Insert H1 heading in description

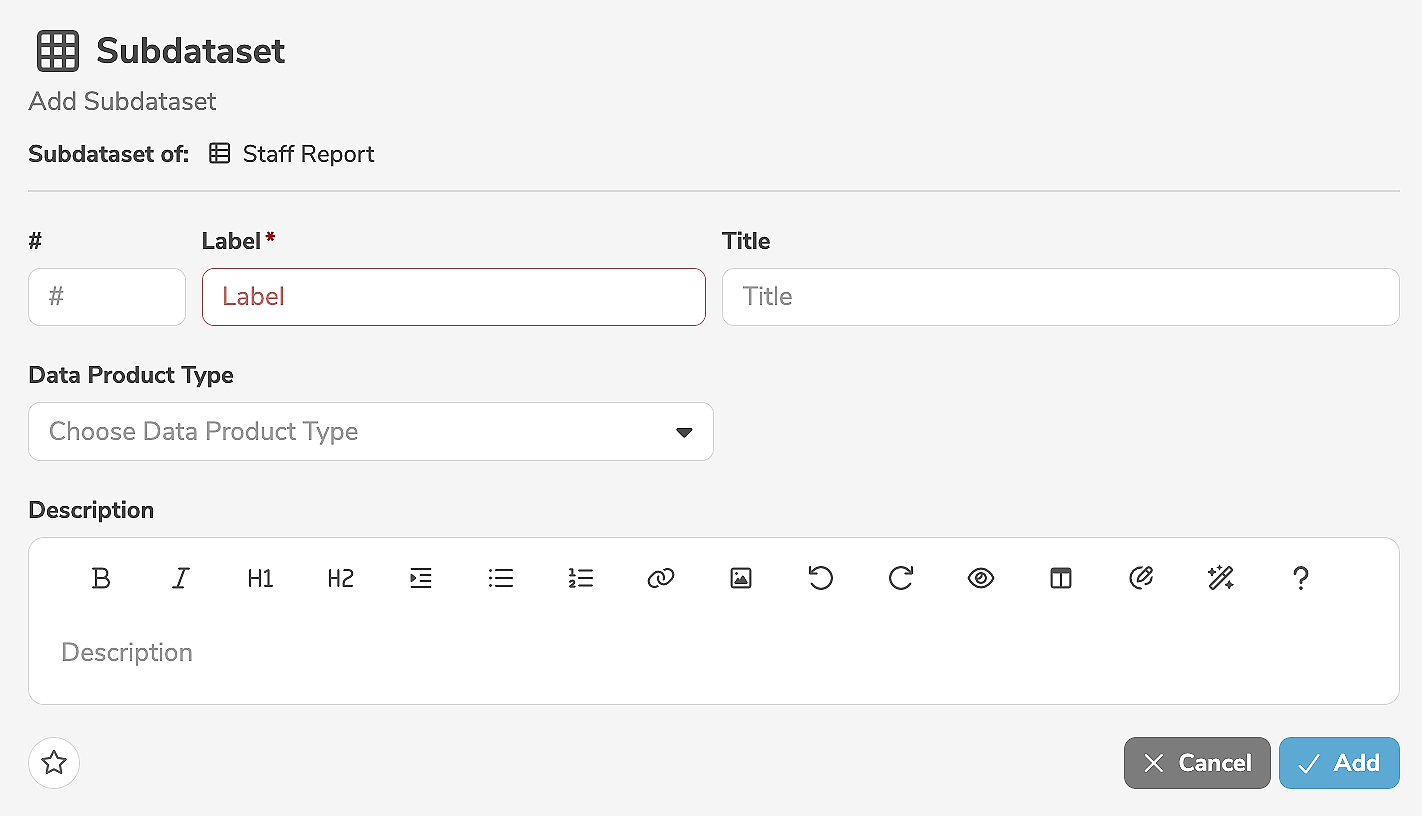260,578
